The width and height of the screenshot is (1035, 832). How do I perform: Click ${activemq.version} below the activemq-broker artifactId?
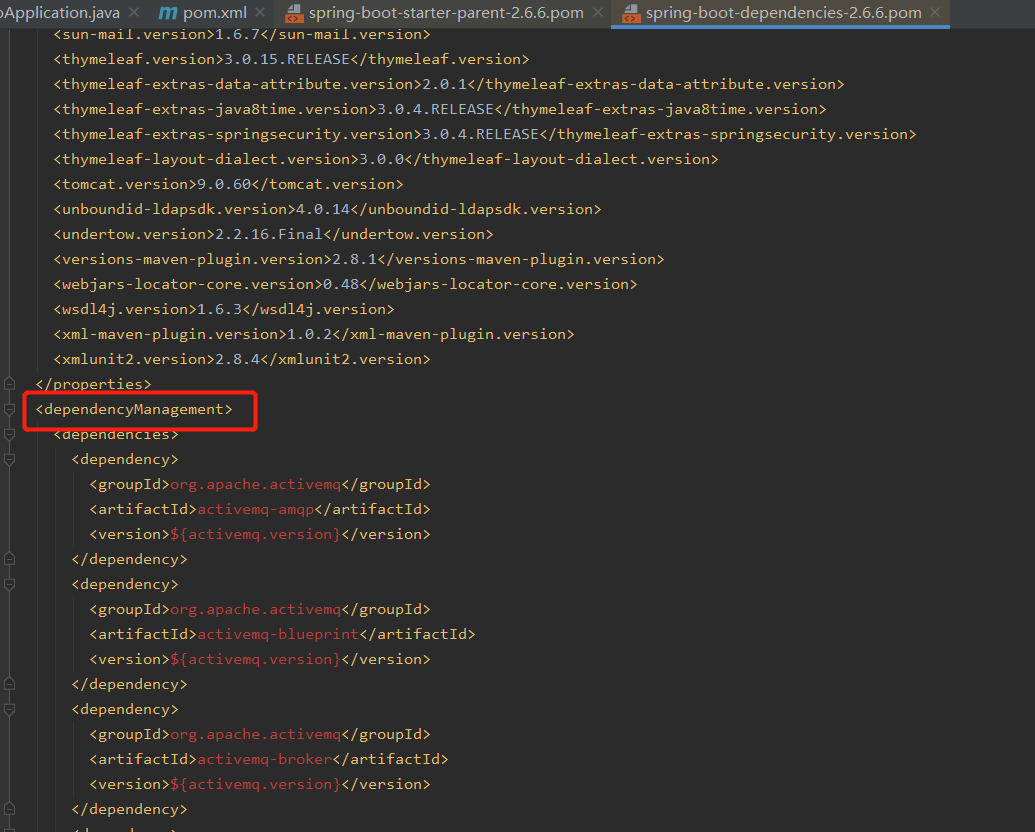point(255,784)
